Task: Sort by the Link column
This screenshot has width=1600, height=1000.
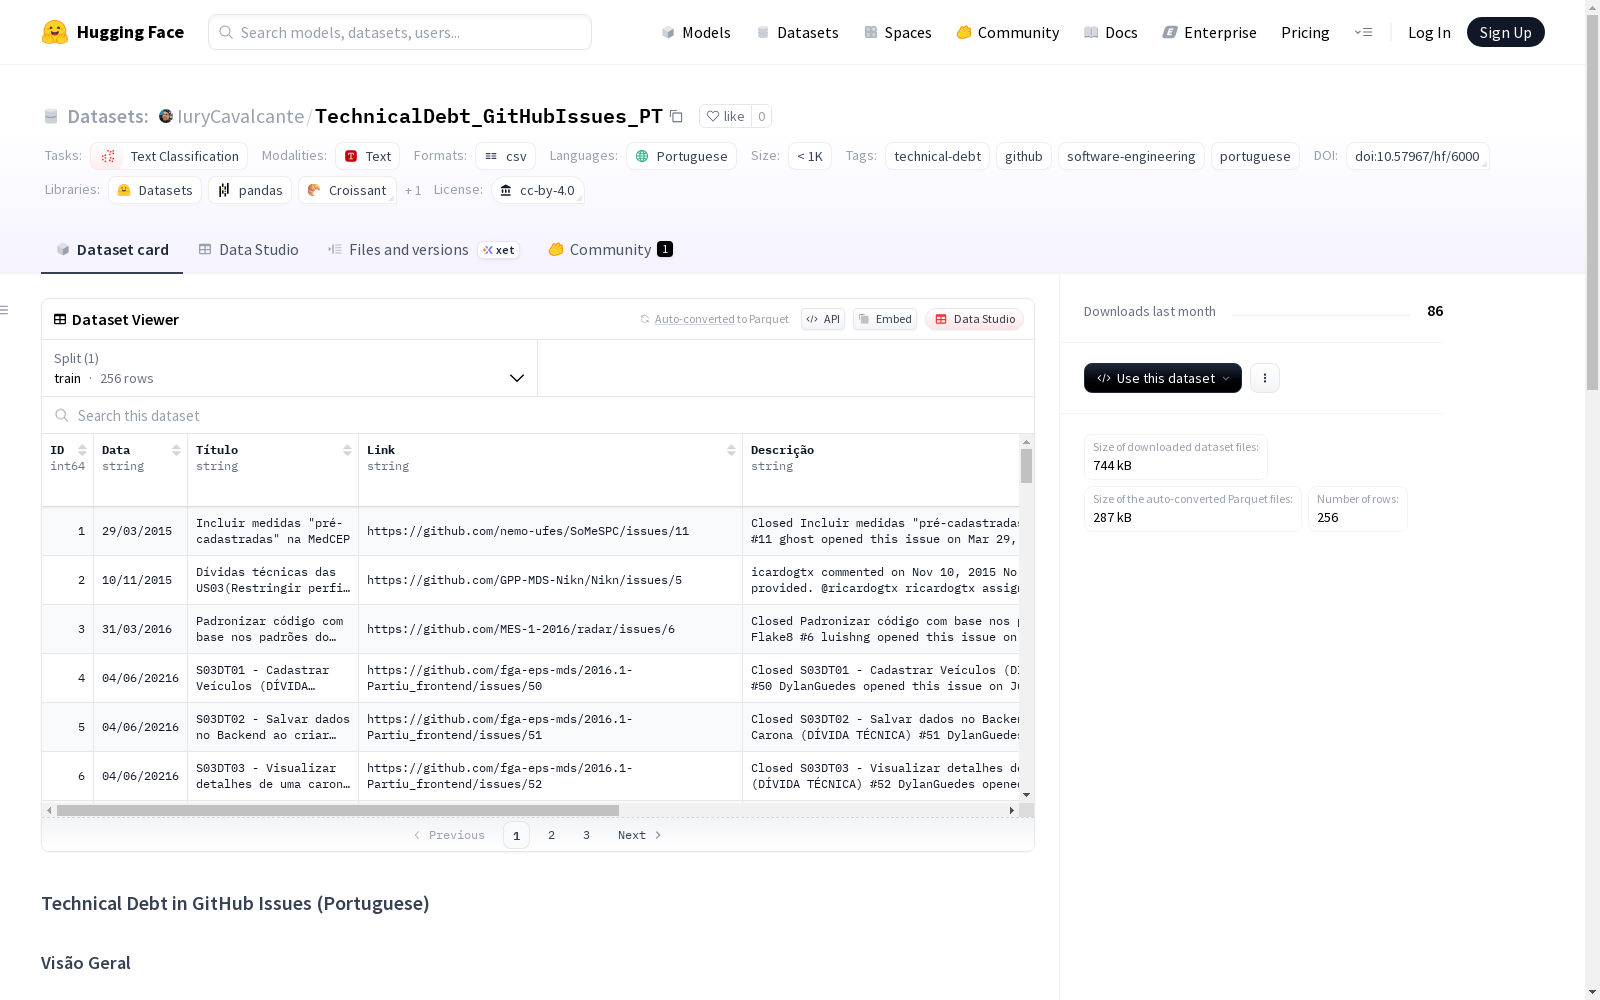Action: point(731,450)
